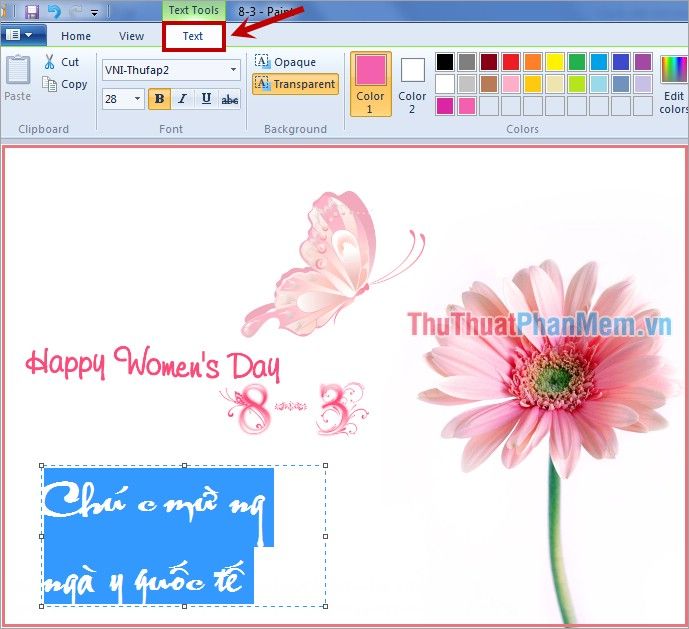This screenshot has width=689, height=629.
Task: Click the Cut button
Action: (62, 62)
